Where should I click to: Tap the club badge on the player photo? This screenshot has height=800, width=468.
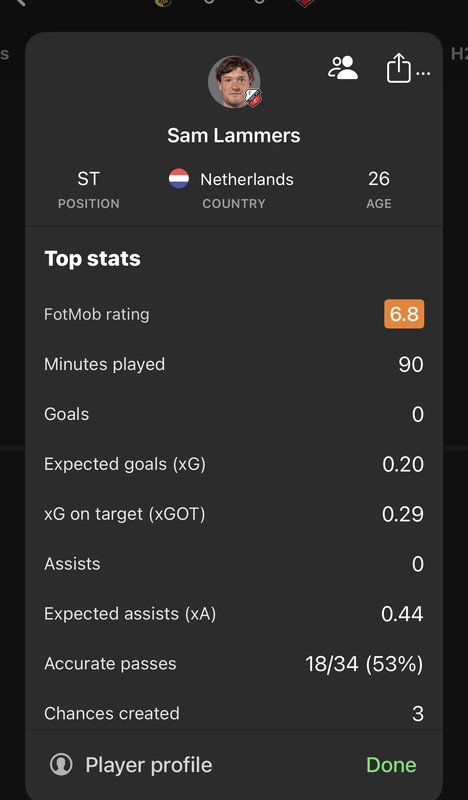[x=253, y=97]
